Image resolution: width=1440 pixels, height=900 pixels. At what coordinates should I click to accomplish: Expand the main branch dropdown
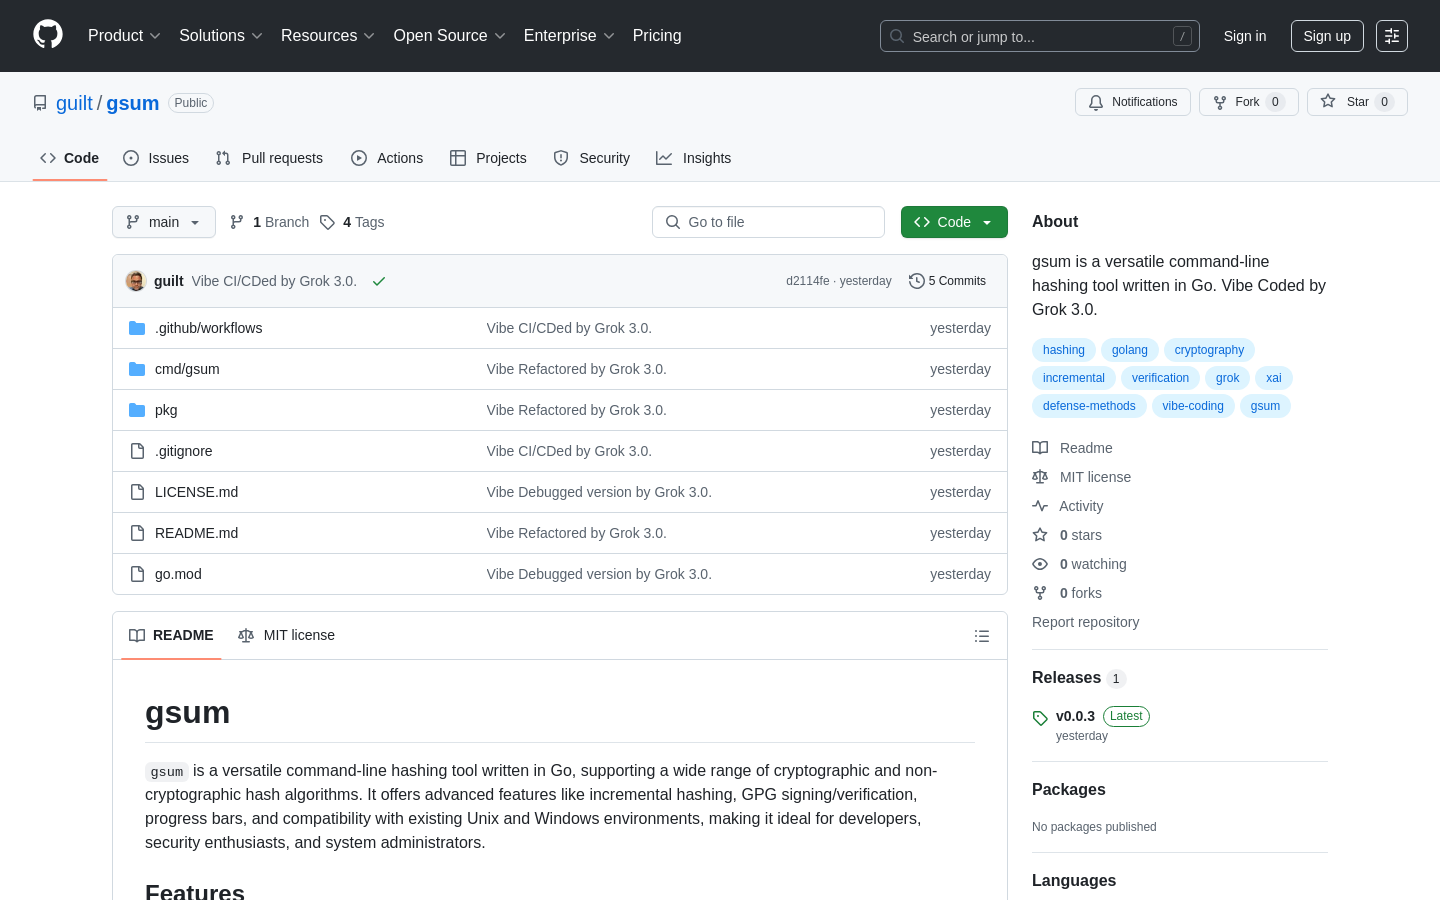point(164,222)
